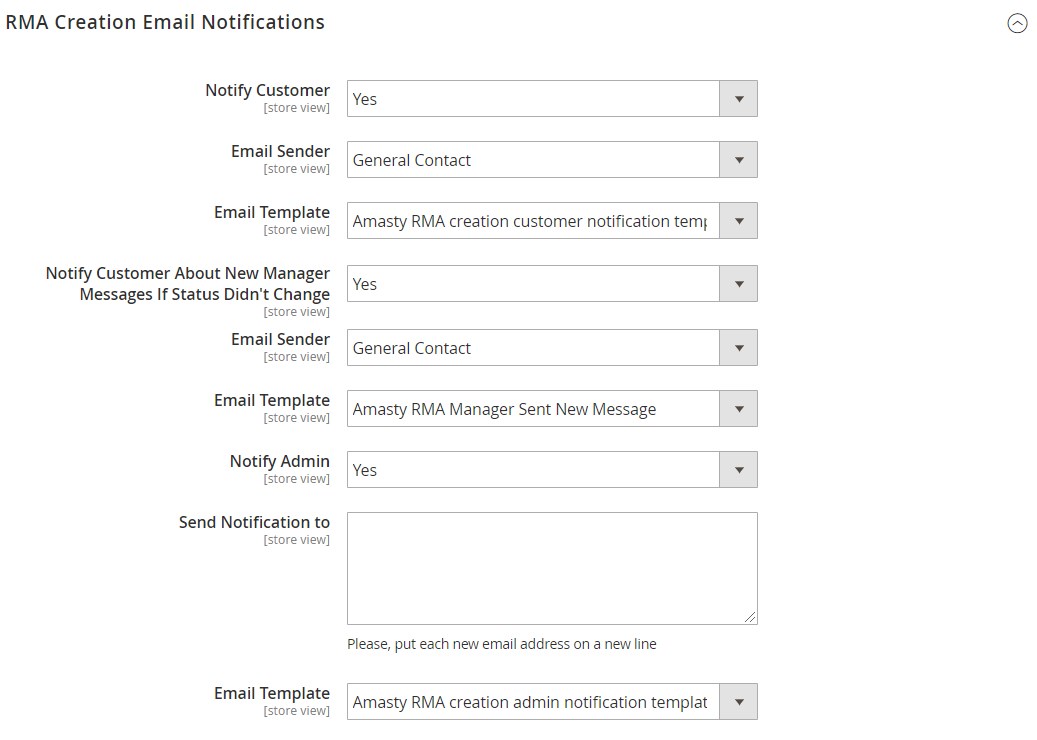
Task: Click the Notify Customer field label
Action: pyautogui.click(x=267, y=90)
